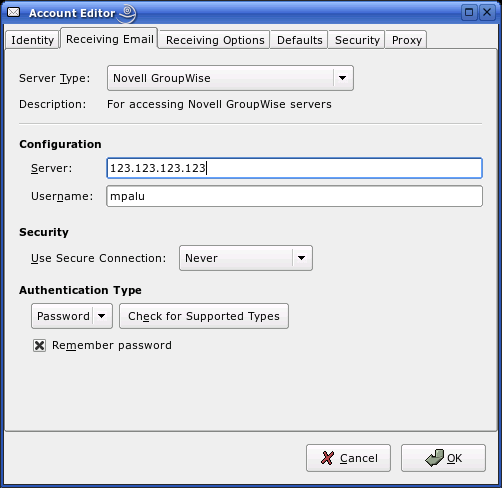
Task: Open the Receiving Options tab
Action: [215, 40]
